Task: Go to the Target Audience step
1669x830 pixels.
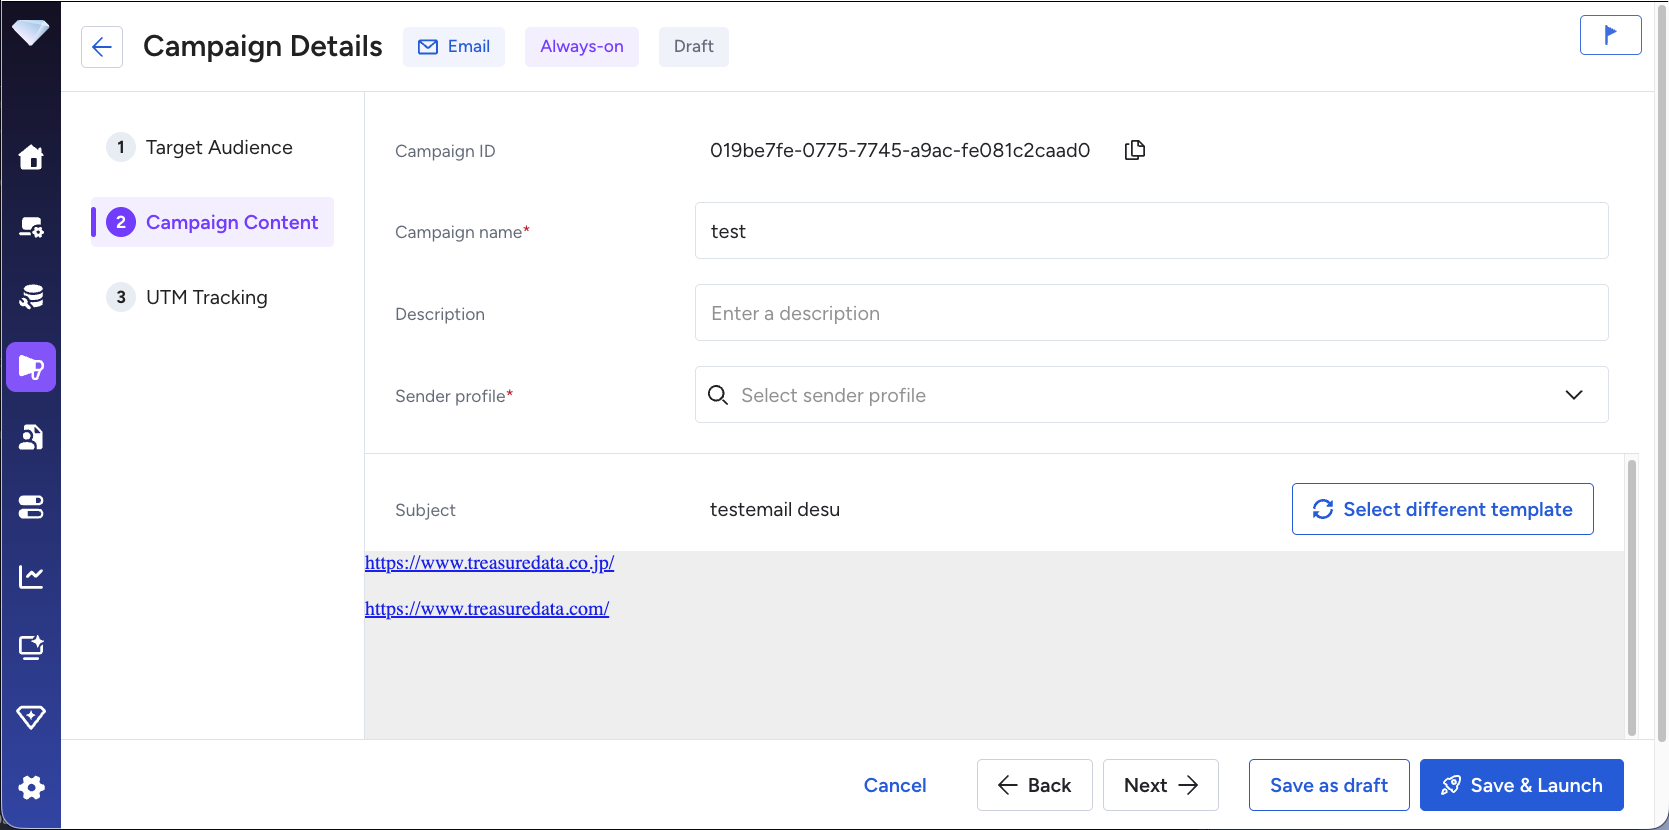Action: point(219,147)
